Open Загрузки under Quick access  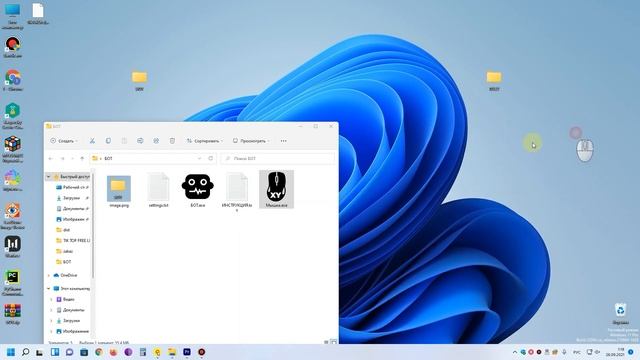click(x=72, y=198)
